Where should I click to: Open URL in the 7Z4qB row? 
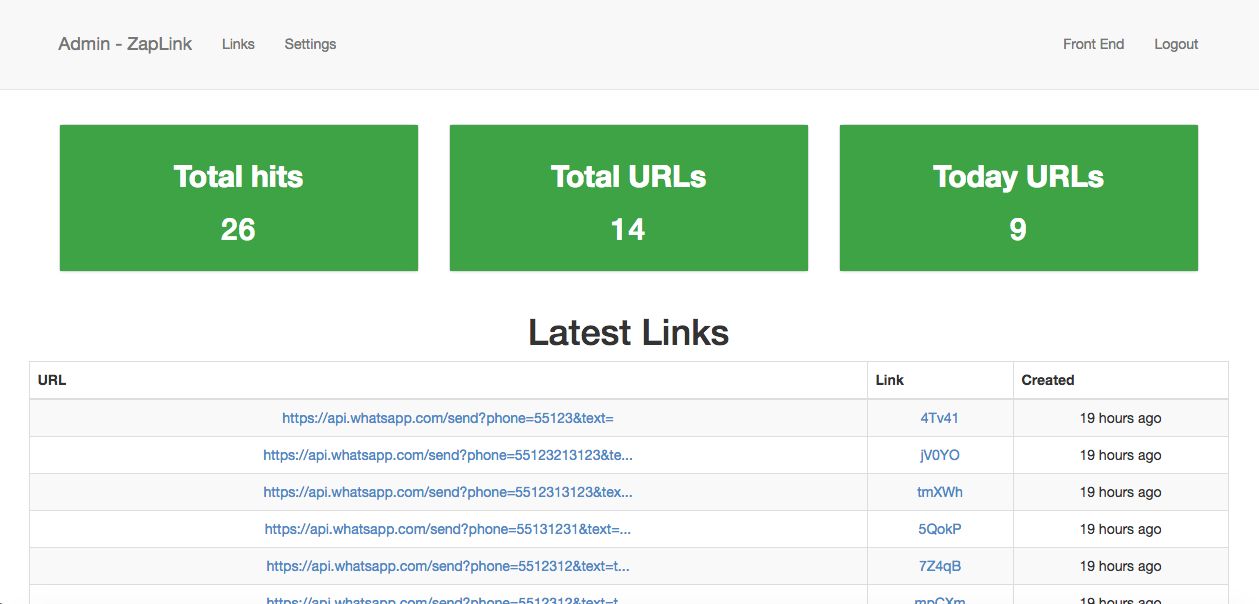tap(448, 566)
